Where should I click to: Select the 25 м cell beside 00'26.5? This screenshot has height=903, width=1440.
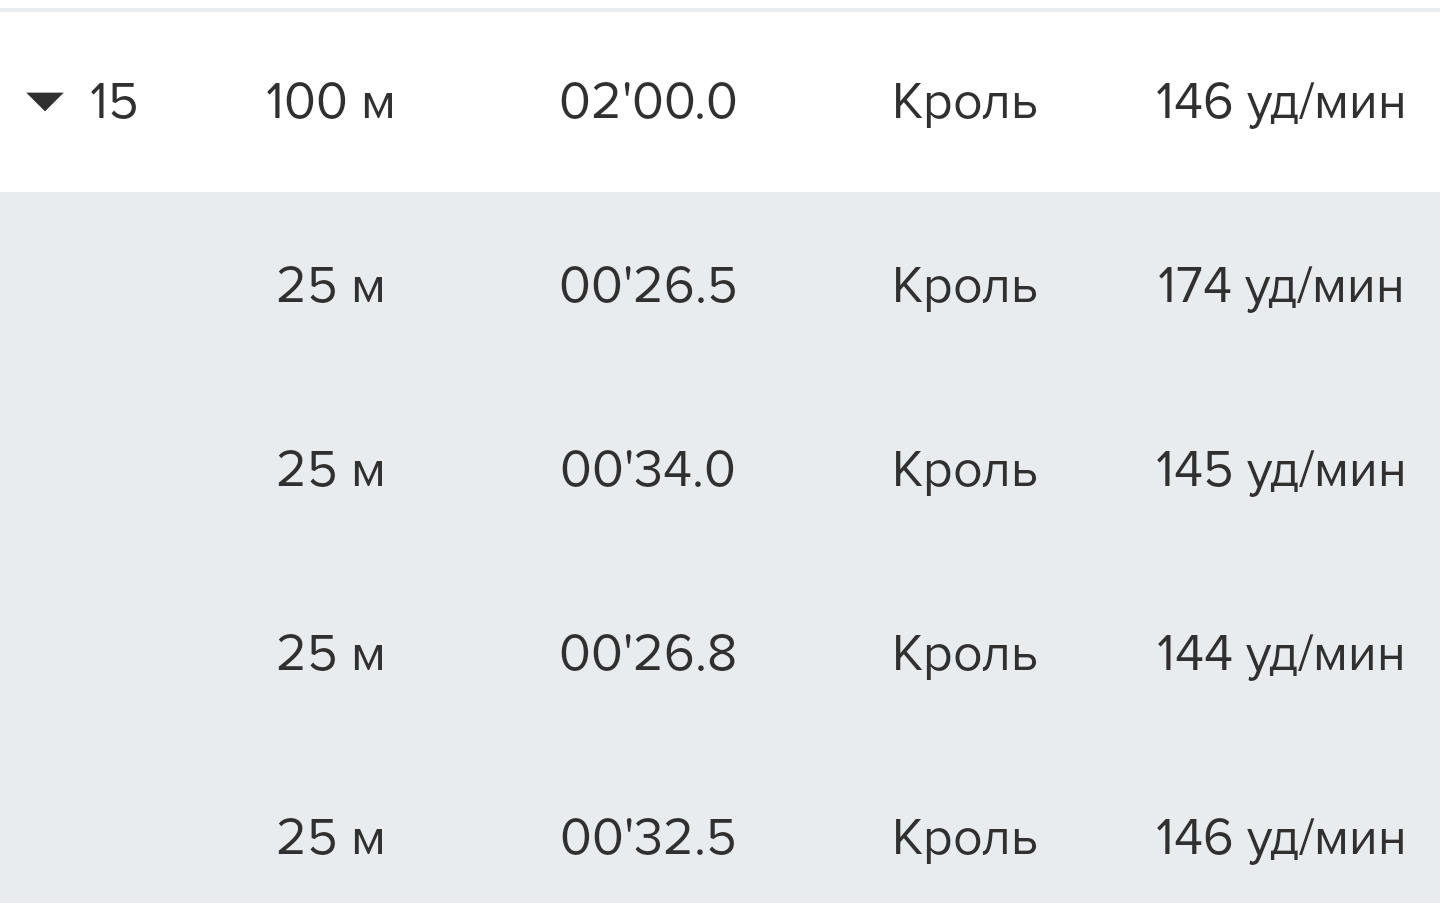click(x=330, y=286)
